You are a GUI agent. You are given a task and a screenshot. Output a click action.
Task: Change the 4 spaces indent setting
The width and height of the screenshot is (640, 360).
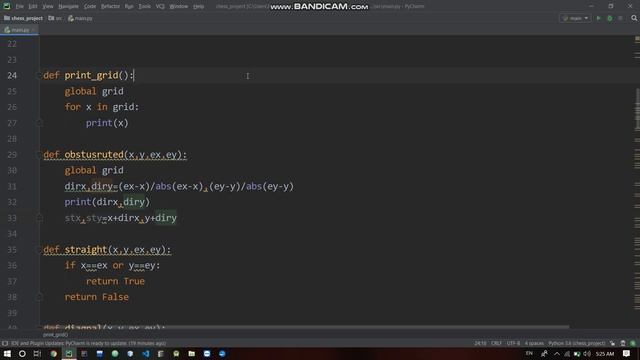tap(534, 344)
